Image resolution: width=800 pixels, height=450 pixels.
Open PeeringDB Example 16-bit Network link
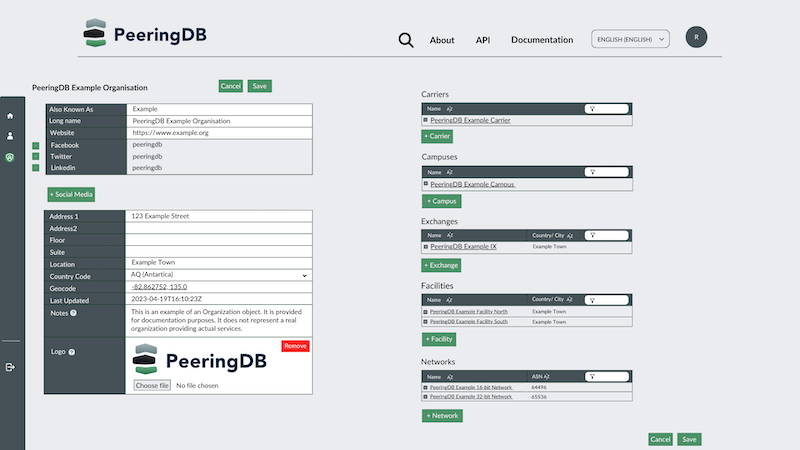471,388
